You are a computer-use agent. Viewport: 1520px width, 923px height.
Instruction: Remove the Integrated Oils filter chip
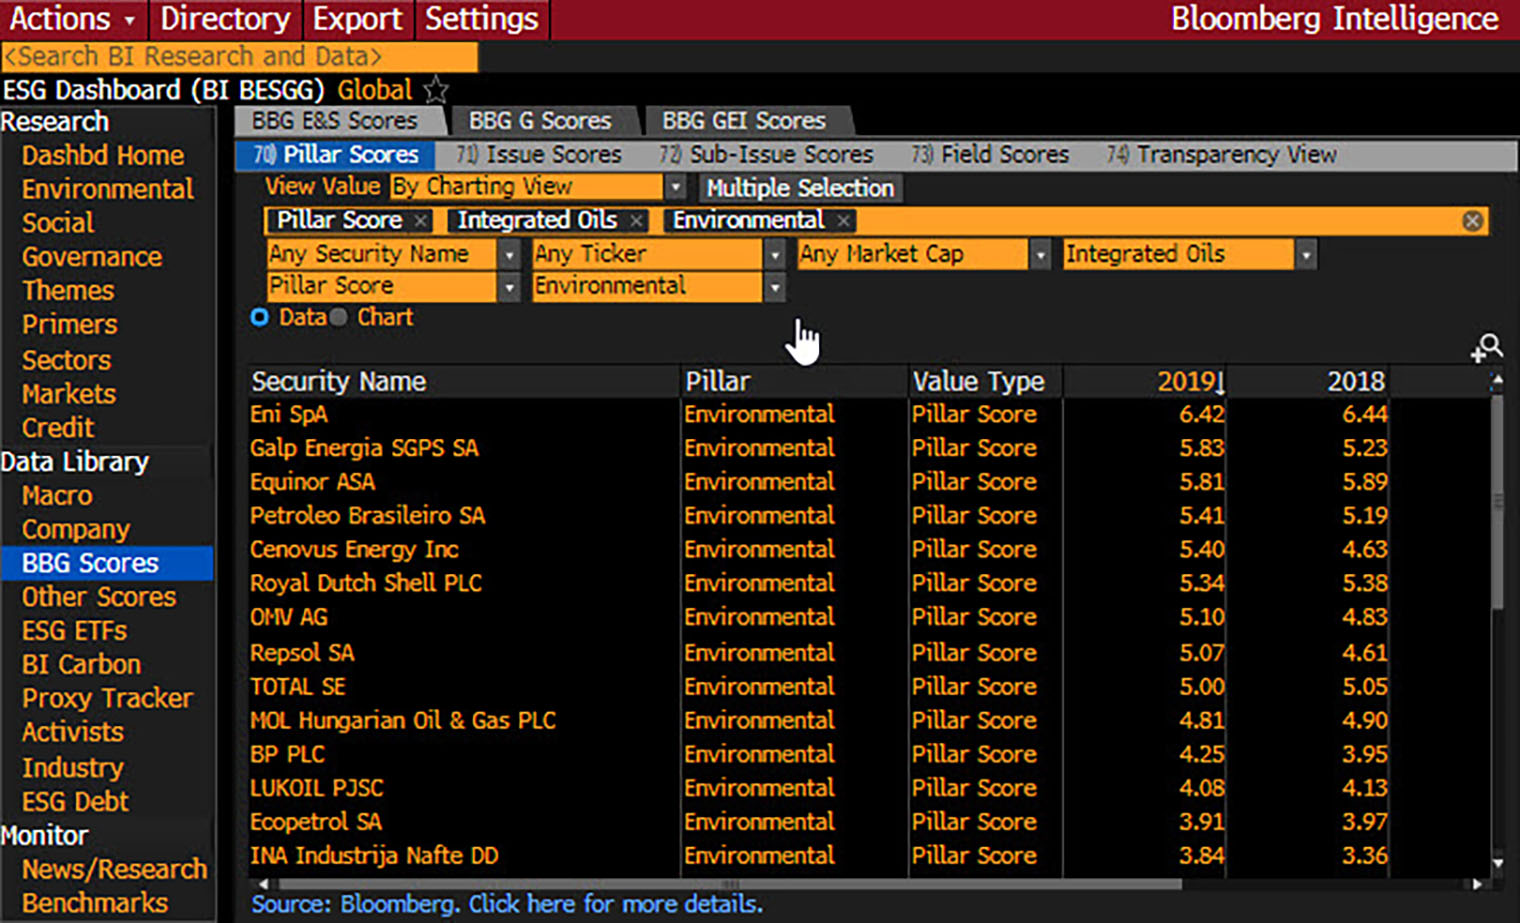(636, 221)
